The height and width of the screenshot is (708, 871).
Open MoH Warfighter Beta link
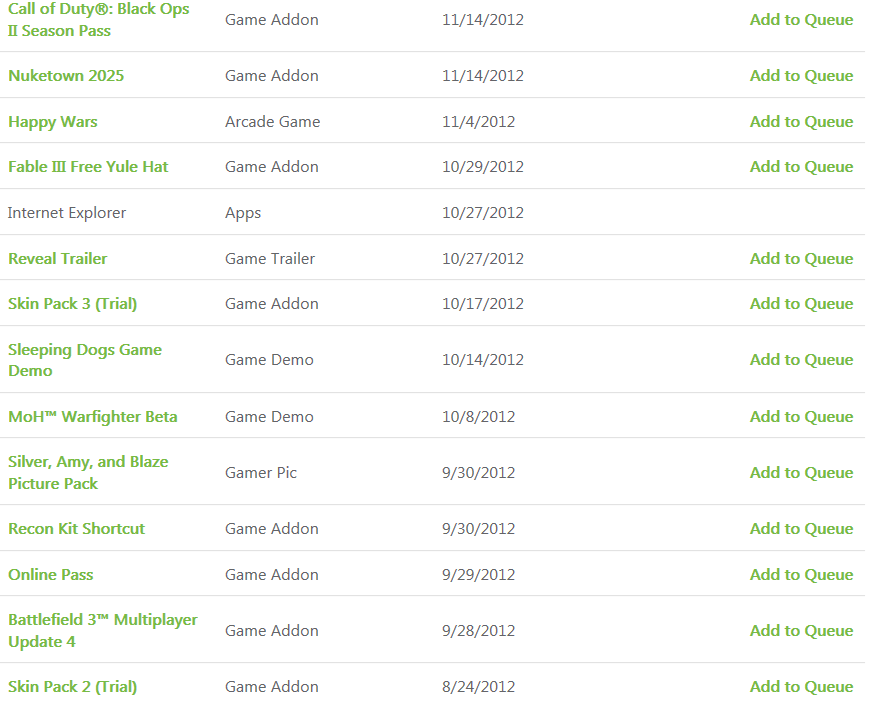point(93,417)
